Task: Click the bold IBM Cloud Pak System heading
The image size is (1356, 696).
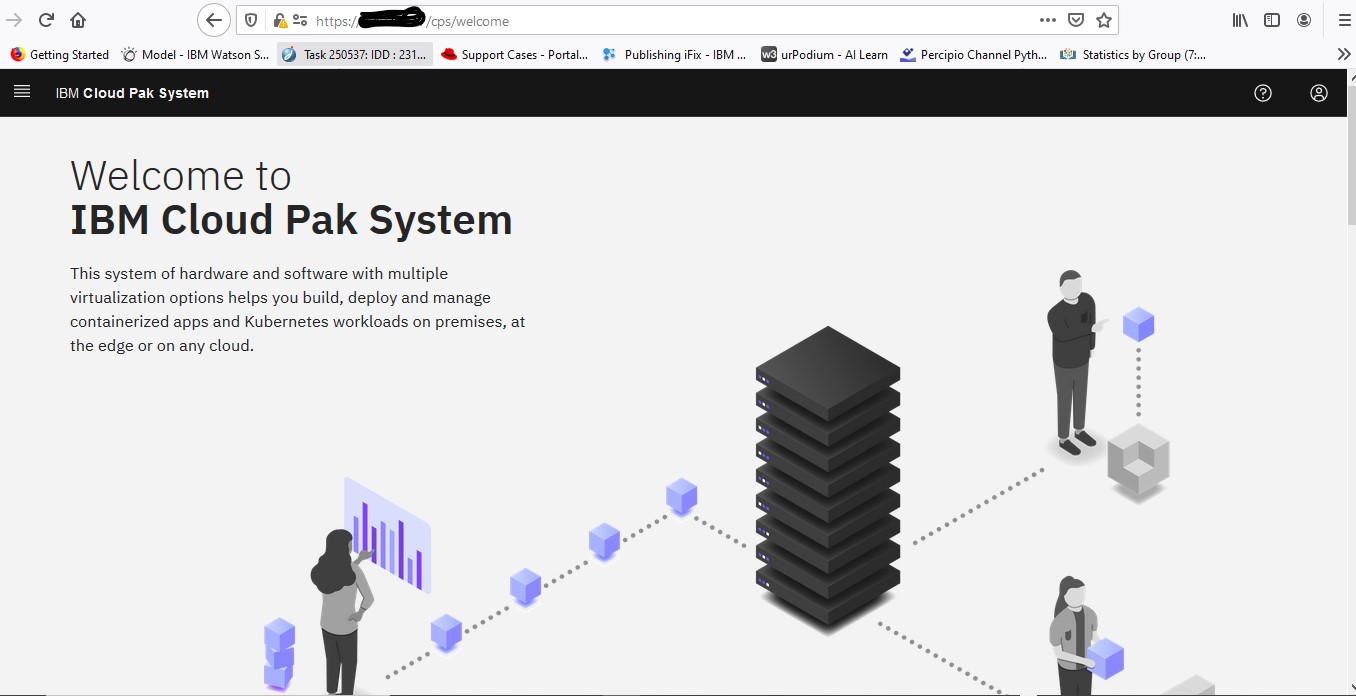Action: [x=291, y=220]
